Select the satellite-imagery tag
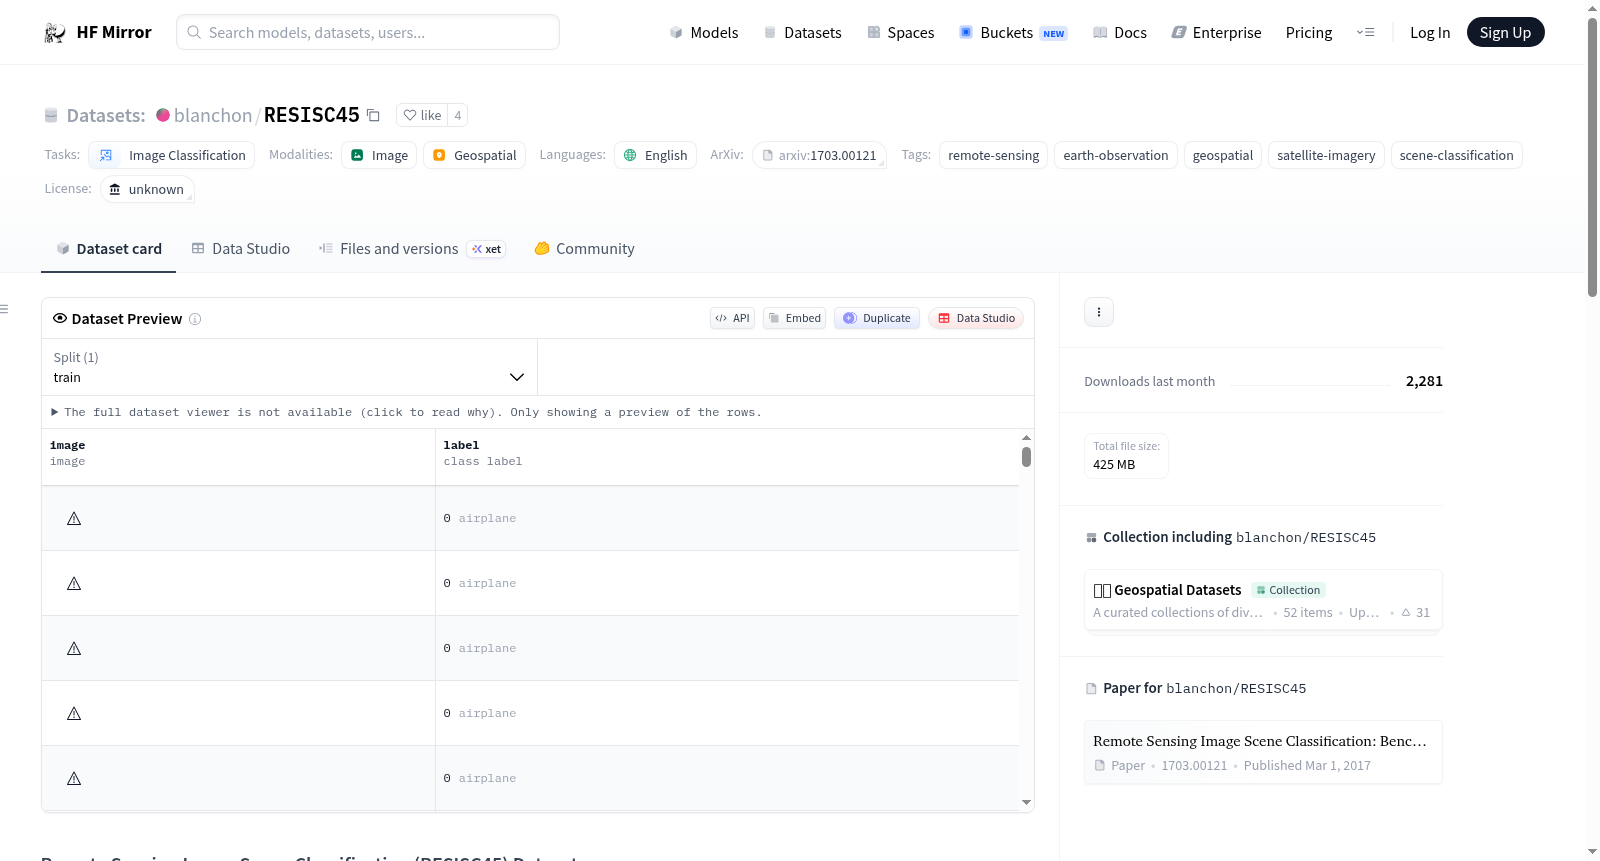The height and width of the screenshot is (861, 1600). click(1326, 155)
